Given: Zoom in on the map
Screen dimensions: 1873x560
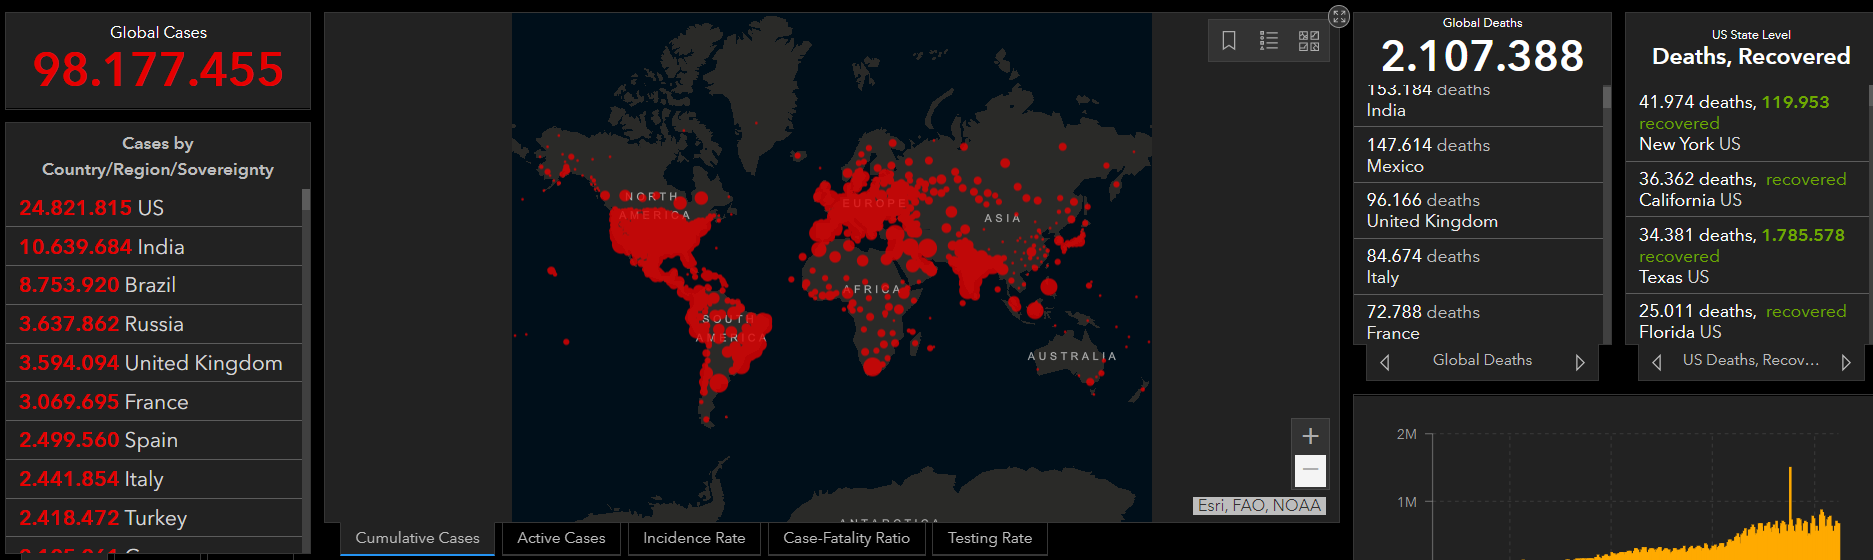Looking at the screenshot, I should pyautogui.click(x=1310, y=436).
